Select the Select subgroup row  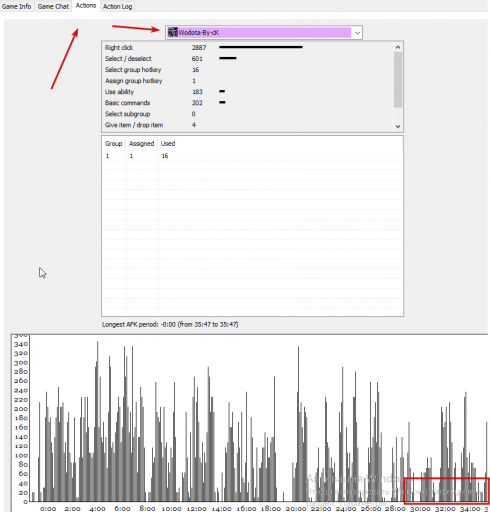(x=247, y=114)
